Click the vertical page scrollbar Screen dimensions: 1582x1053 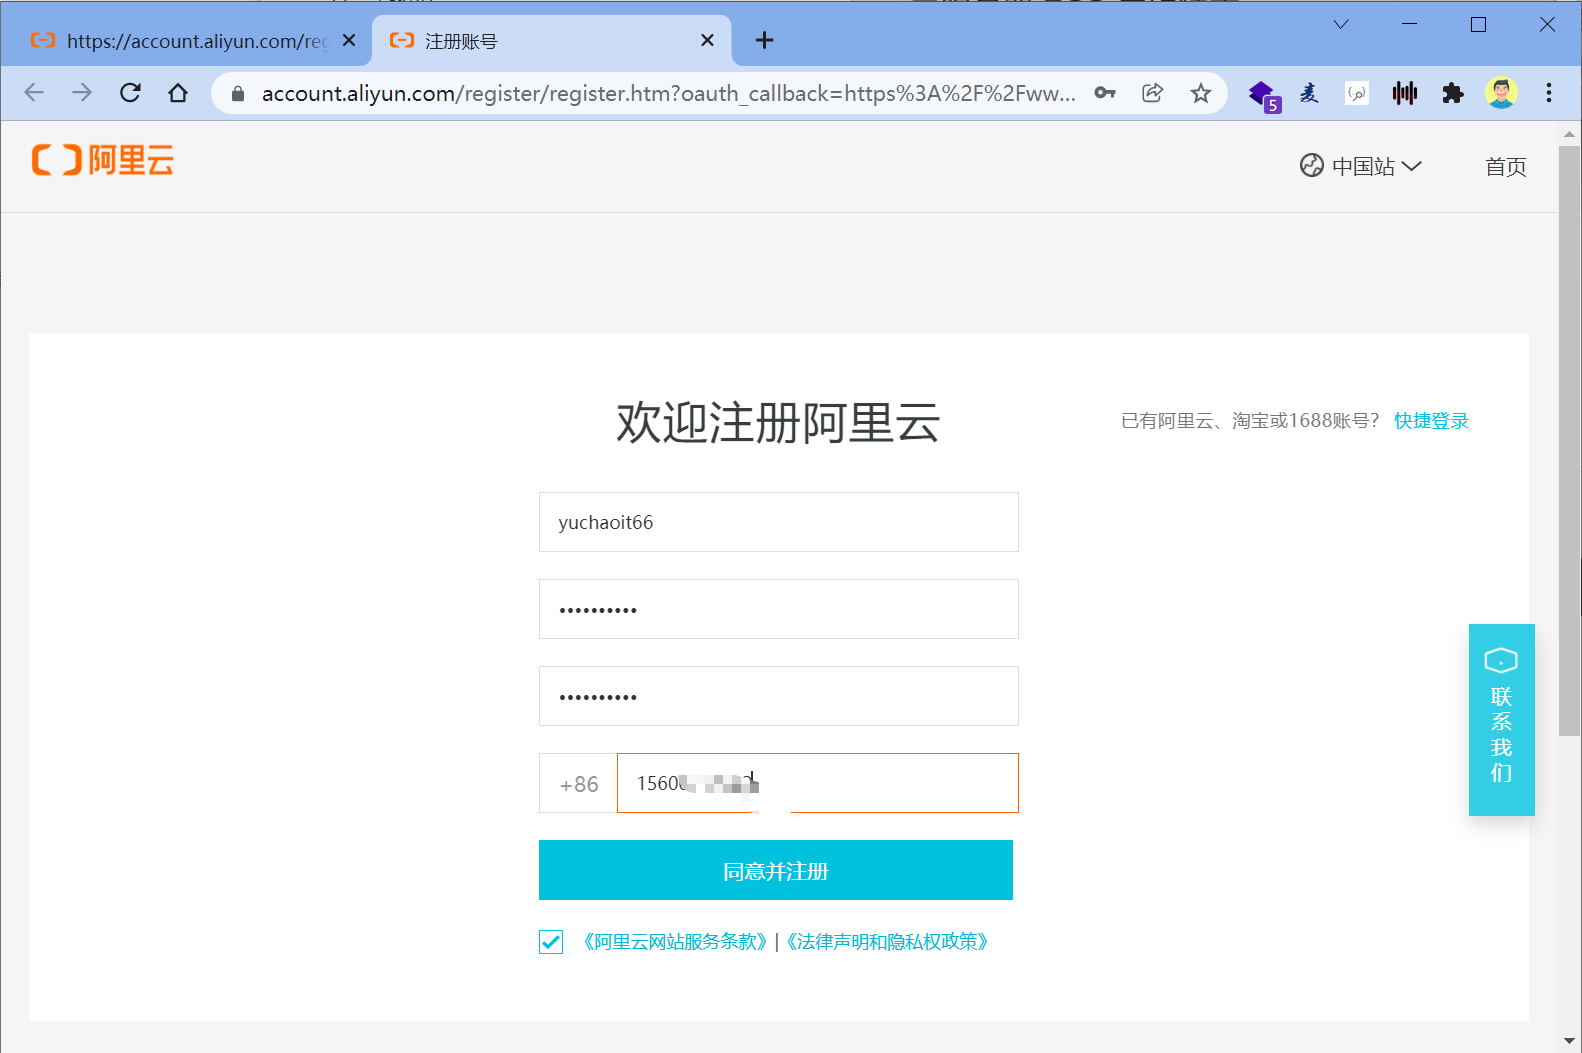coord(1569,440)
